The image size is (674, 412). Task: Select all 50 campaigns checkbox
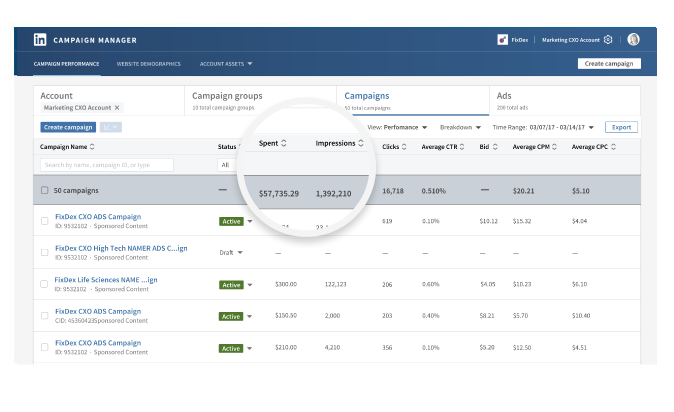tap(44, 190)
